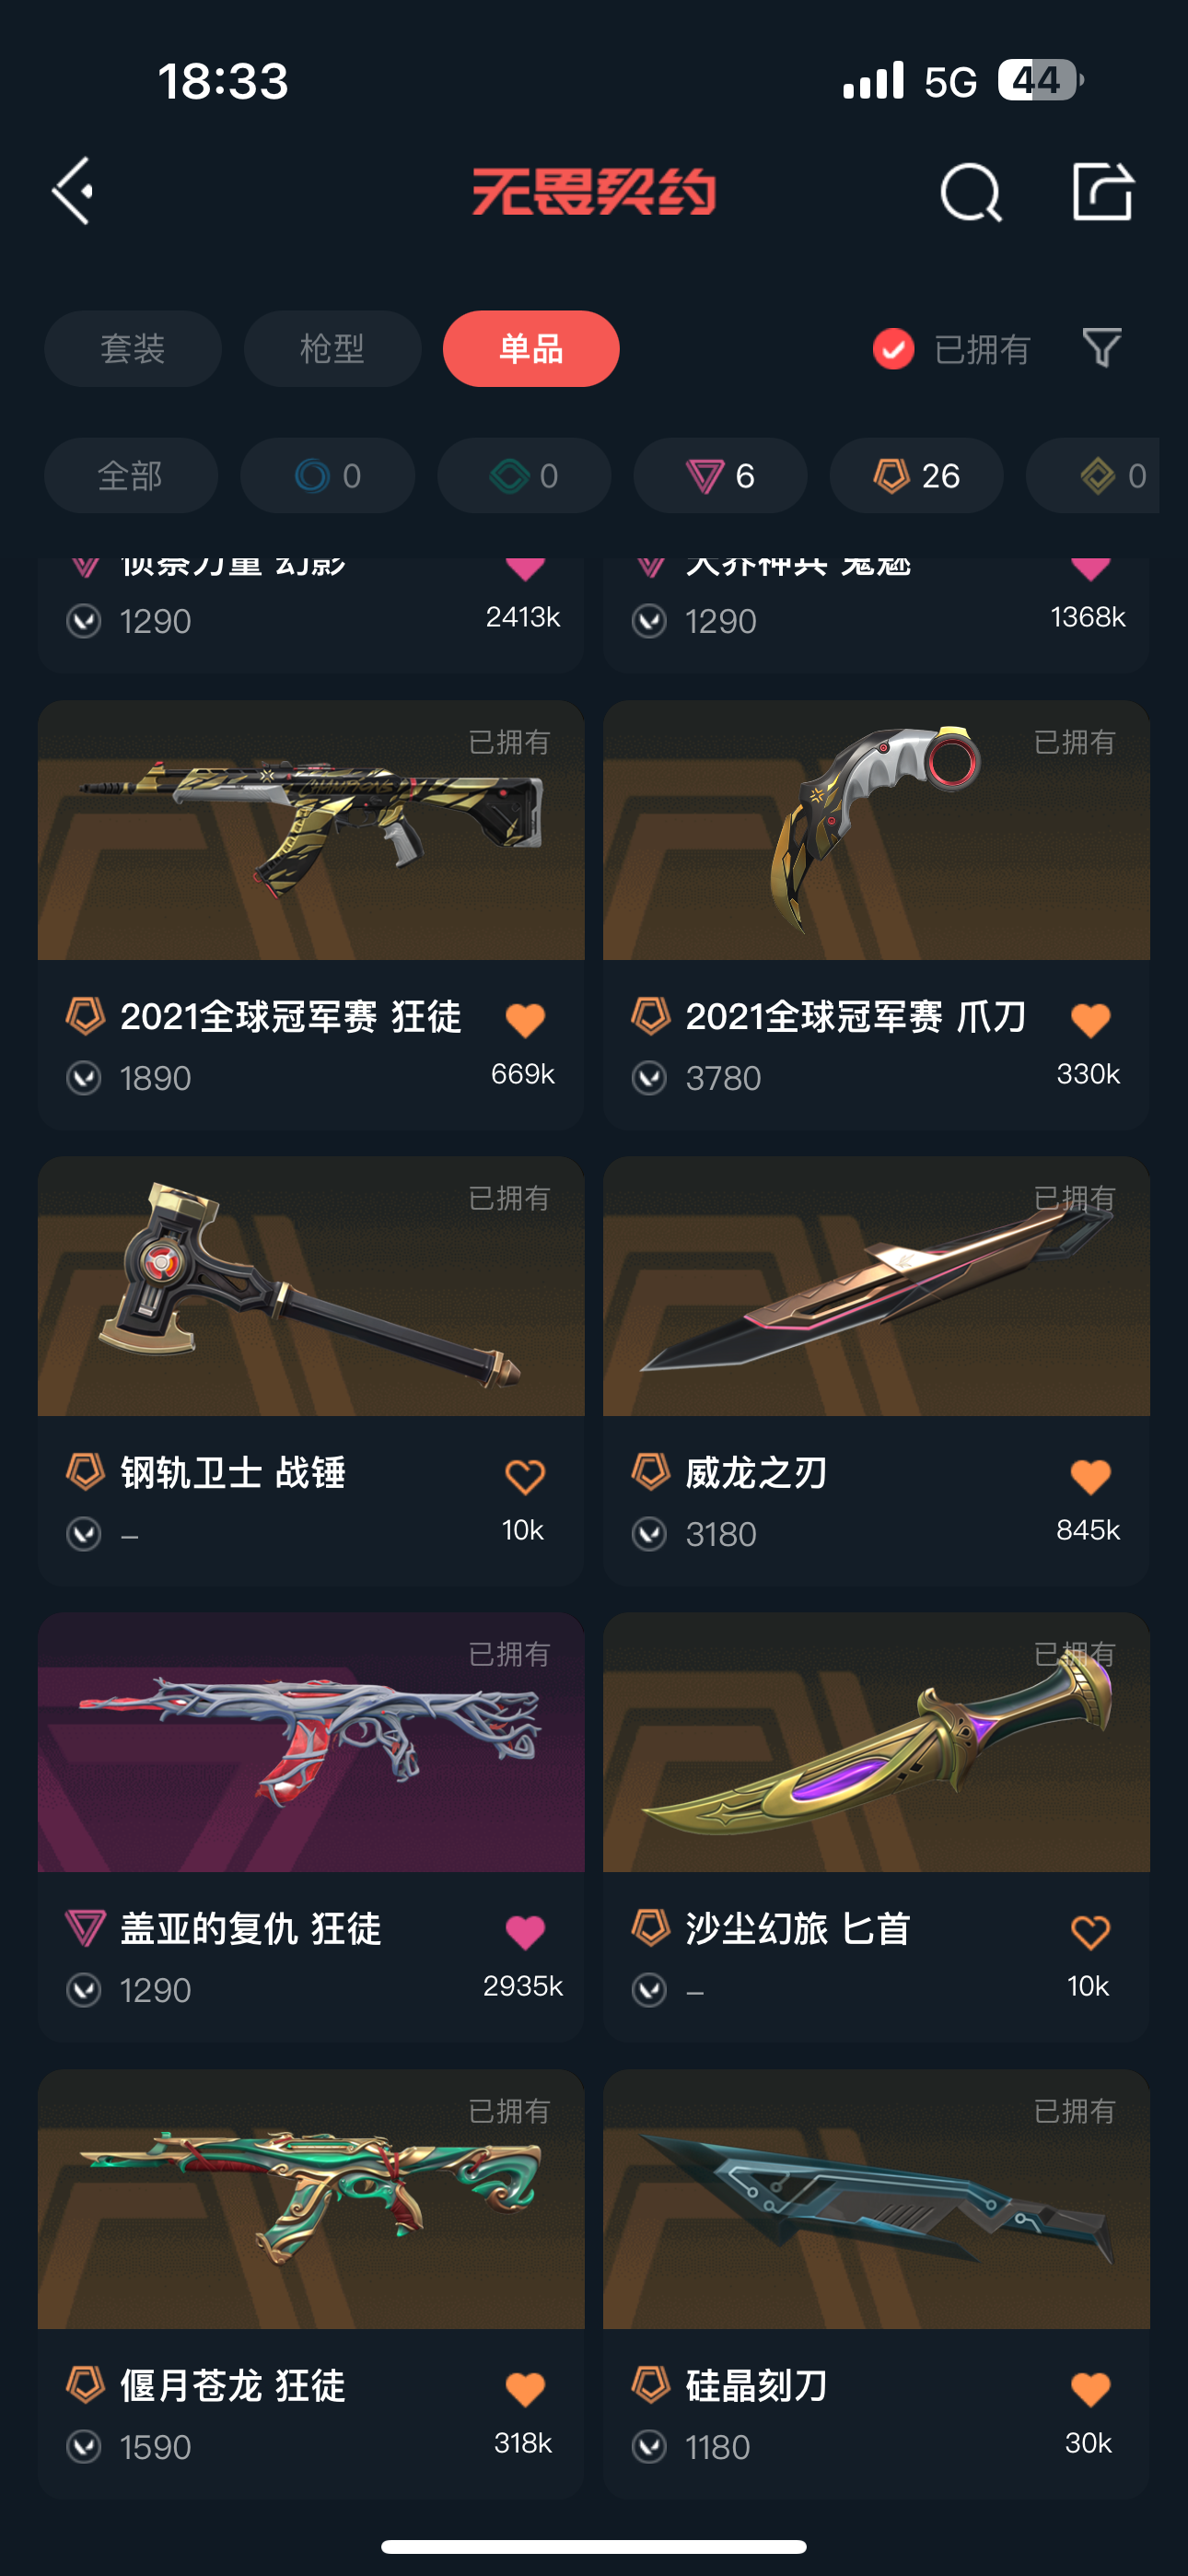Filter by blue tier showing 0

click(327, 476)
